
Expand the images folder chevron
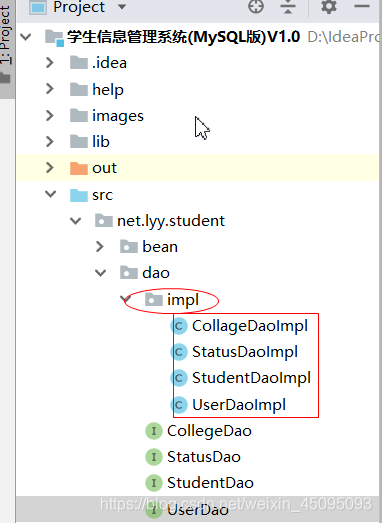[x=50, y=115]
